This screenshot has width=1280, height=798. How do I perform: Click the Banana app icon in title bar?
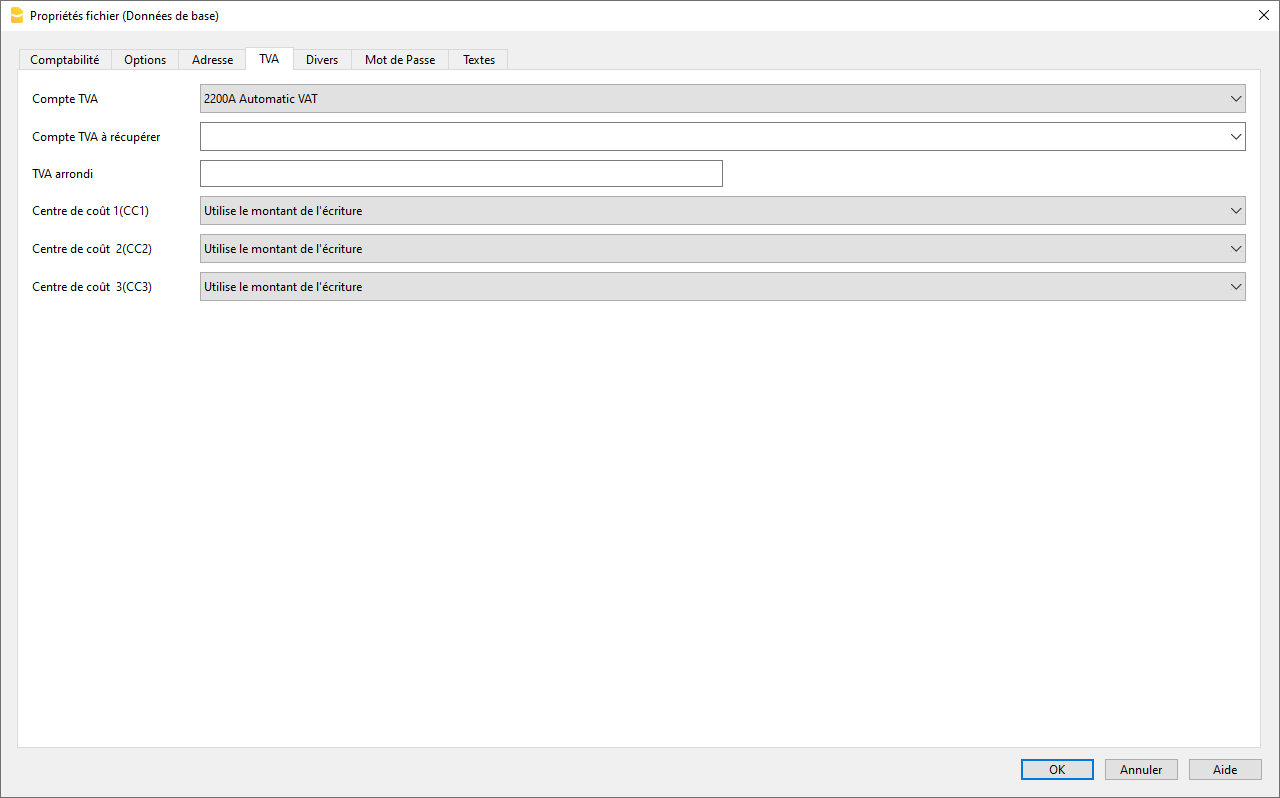point(16,15)
